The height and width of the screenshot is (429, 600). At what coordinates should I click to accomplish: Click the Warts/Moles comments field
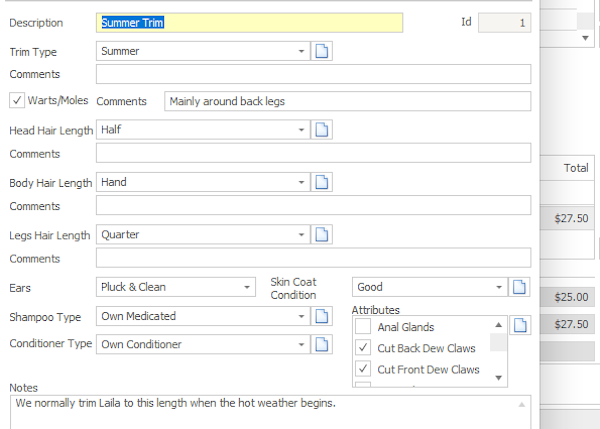point(346,101)
